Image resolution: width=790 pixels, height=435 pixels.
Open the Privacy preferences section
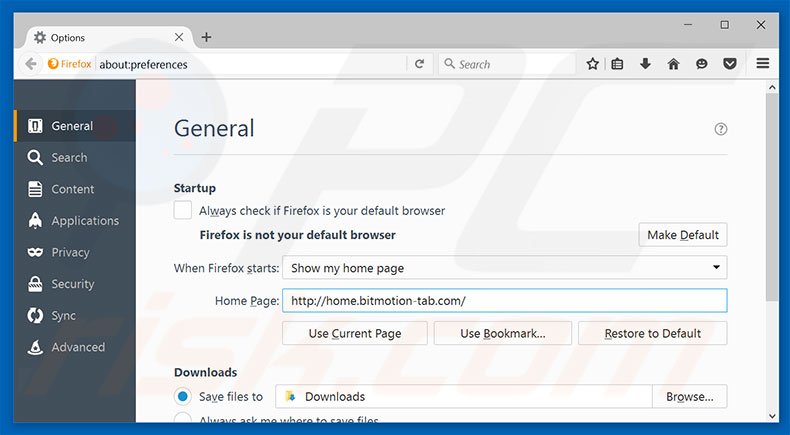(70, 253)
